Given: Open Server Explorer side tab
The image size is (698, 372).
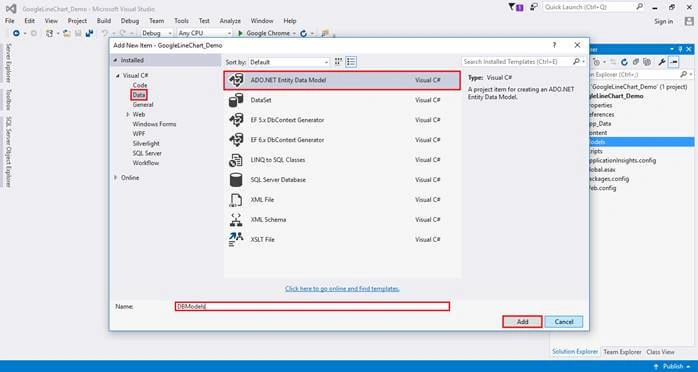Looking at the screenshot, I should (8, 63).
